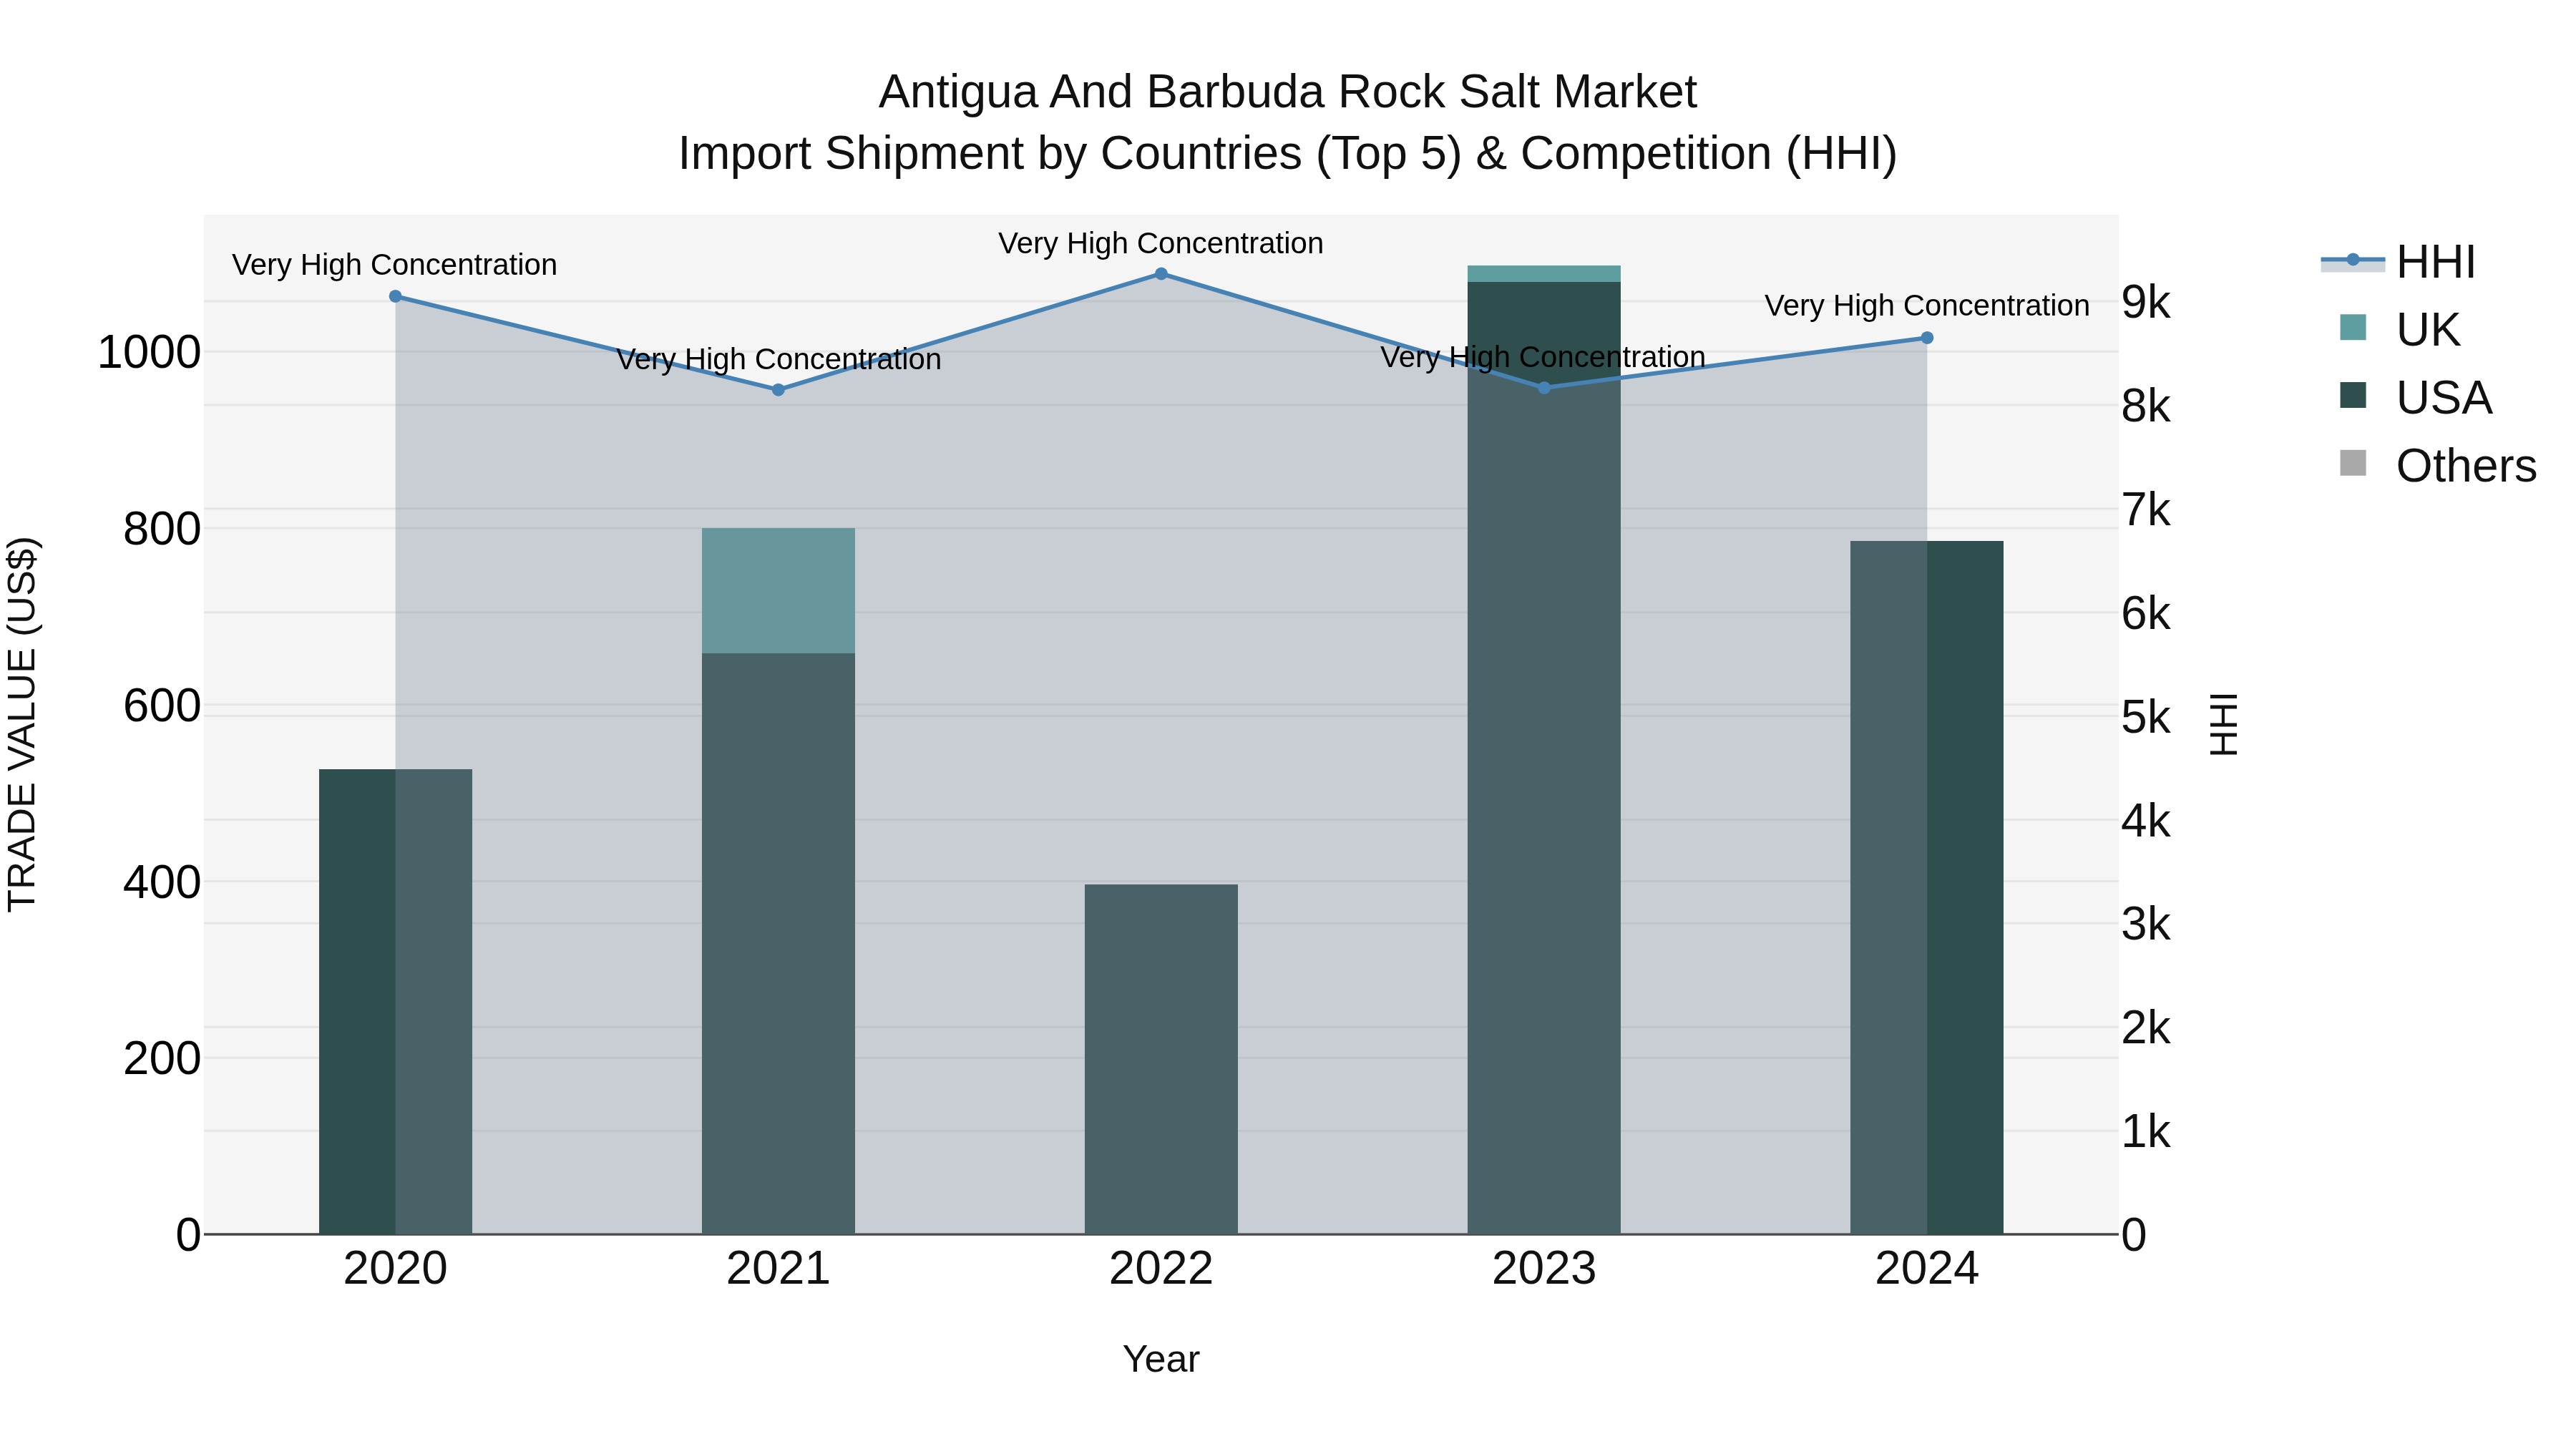This screenshot has height=1449, width=2576.
Task: Click Very High Concentration label above 2022
Action: pyautogui.click(x=1161, y=243)
